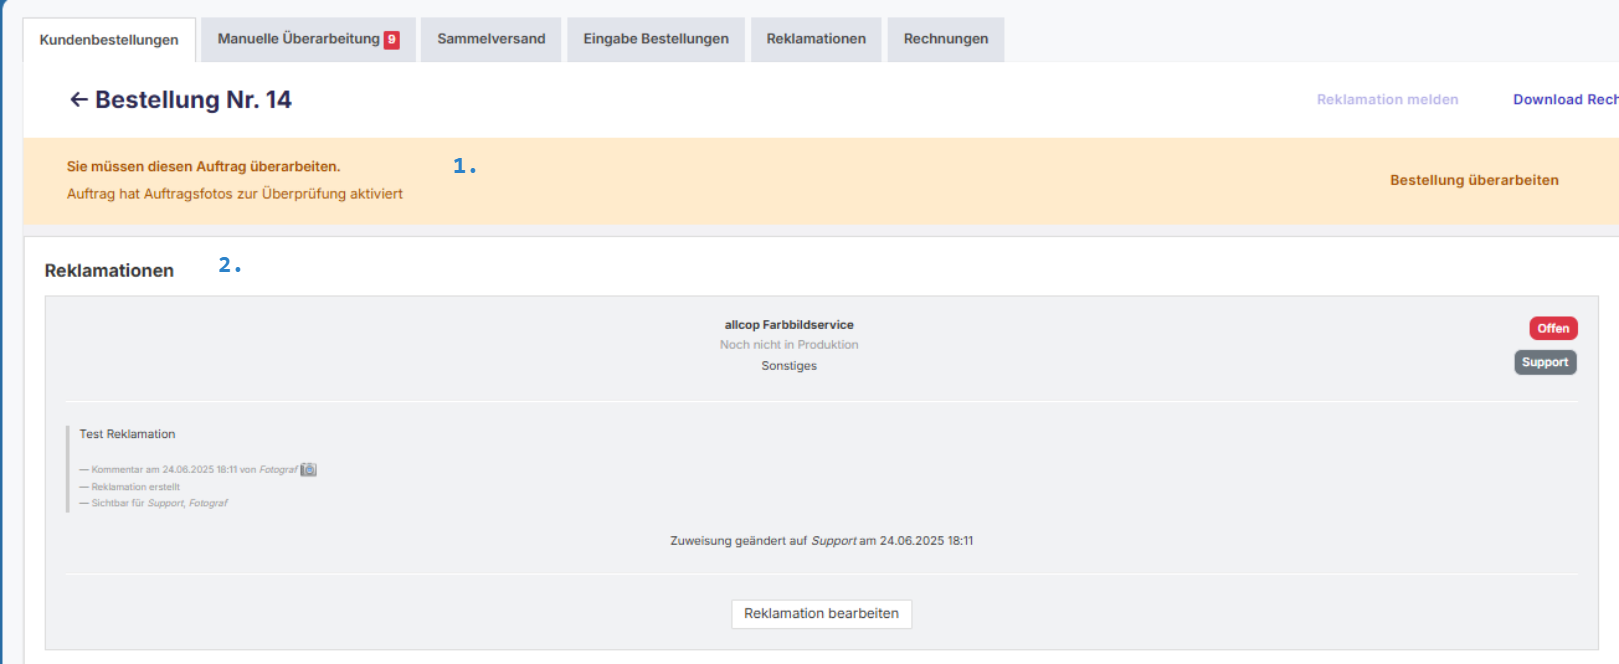Click the gray Support badge
1619x664 pixels.
[x=1545, y=362]
